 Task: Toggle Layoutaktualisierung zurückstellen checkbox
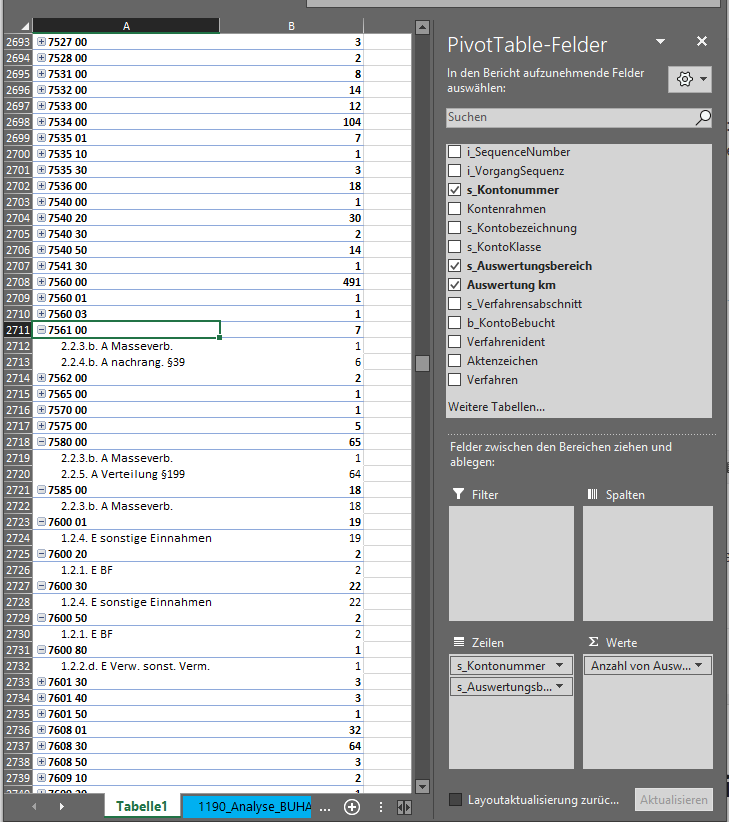pos(456,799)
